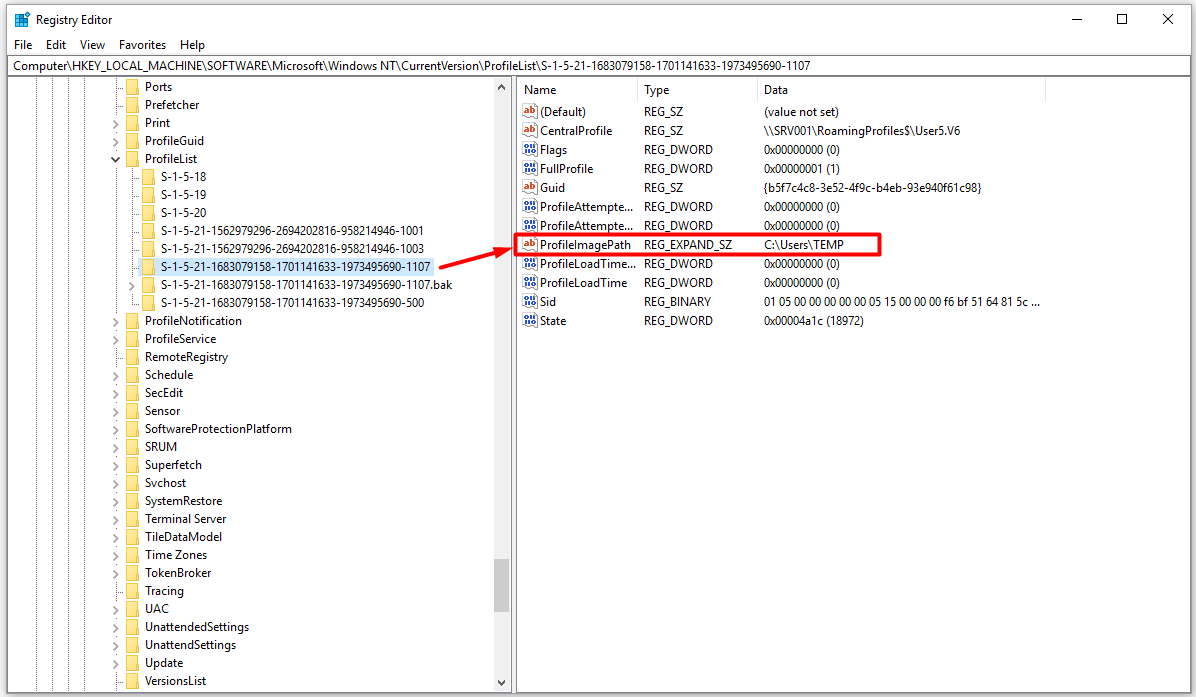Click the REG_BINARY type cell
Image resolution: width=1196 pixels, height=697 pixels.
click(677, 301)
